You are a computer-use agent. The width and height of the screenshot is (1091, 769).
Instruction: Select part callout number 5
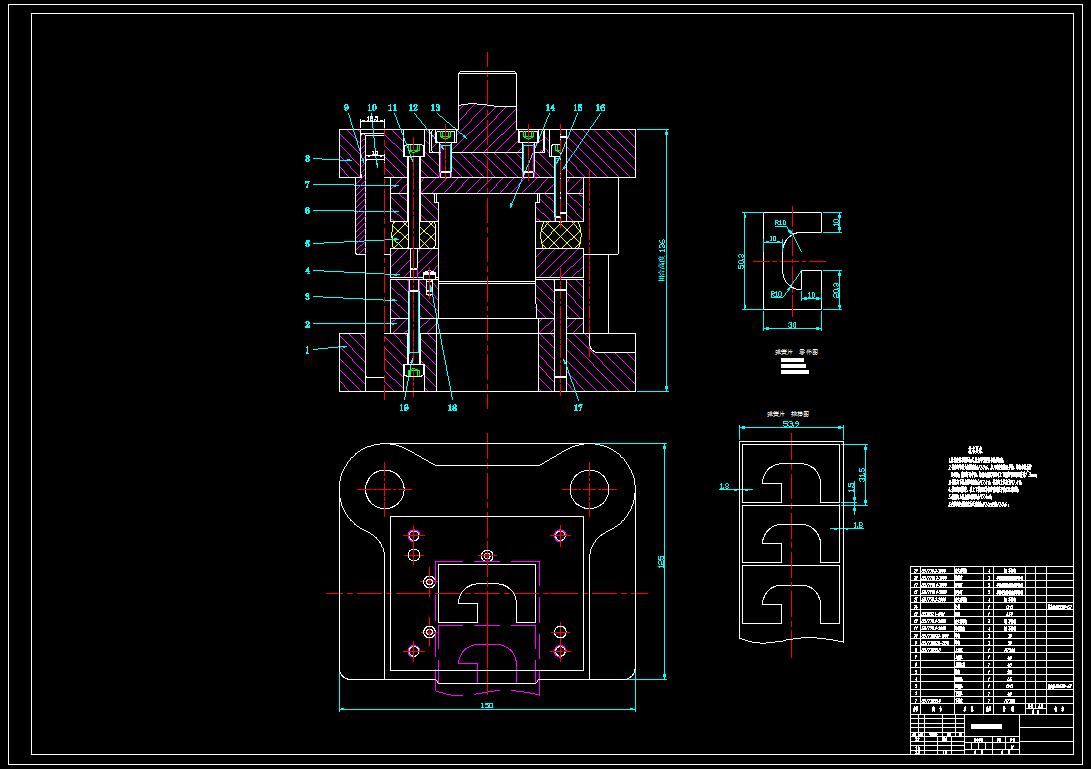(308, 244)
